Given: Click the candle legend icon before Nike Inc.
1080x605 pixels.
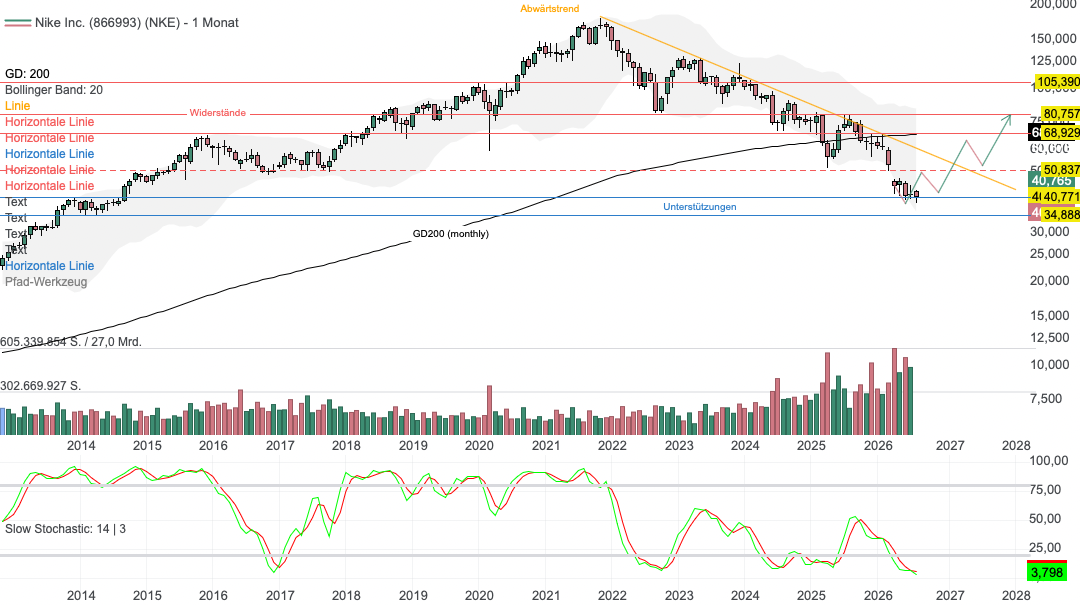Looking at the screenshot, I should coord(17,23).
